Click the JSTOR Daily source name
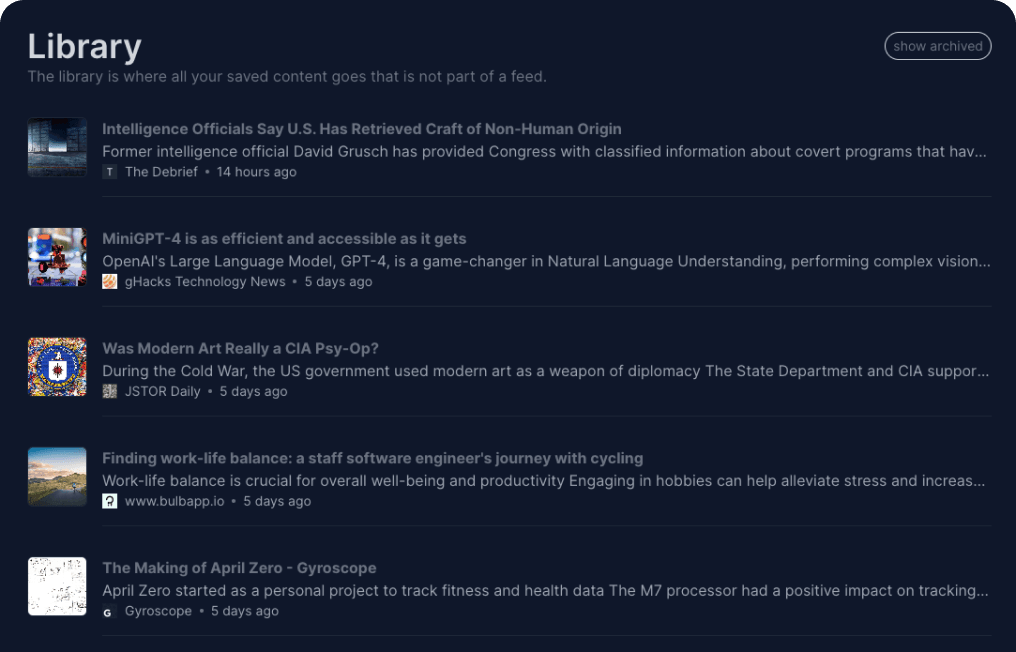Viewport: 1016px width, 652px height. (163, 392)
